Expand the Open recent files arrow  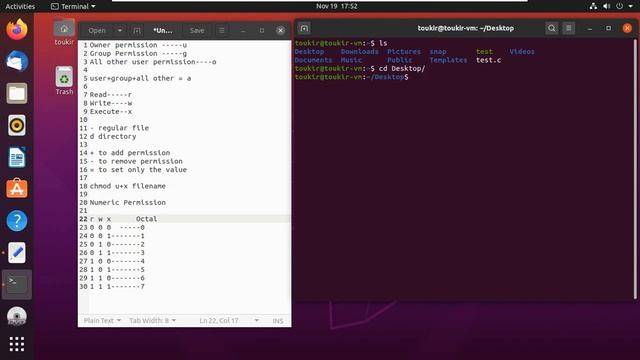(120, 31)
